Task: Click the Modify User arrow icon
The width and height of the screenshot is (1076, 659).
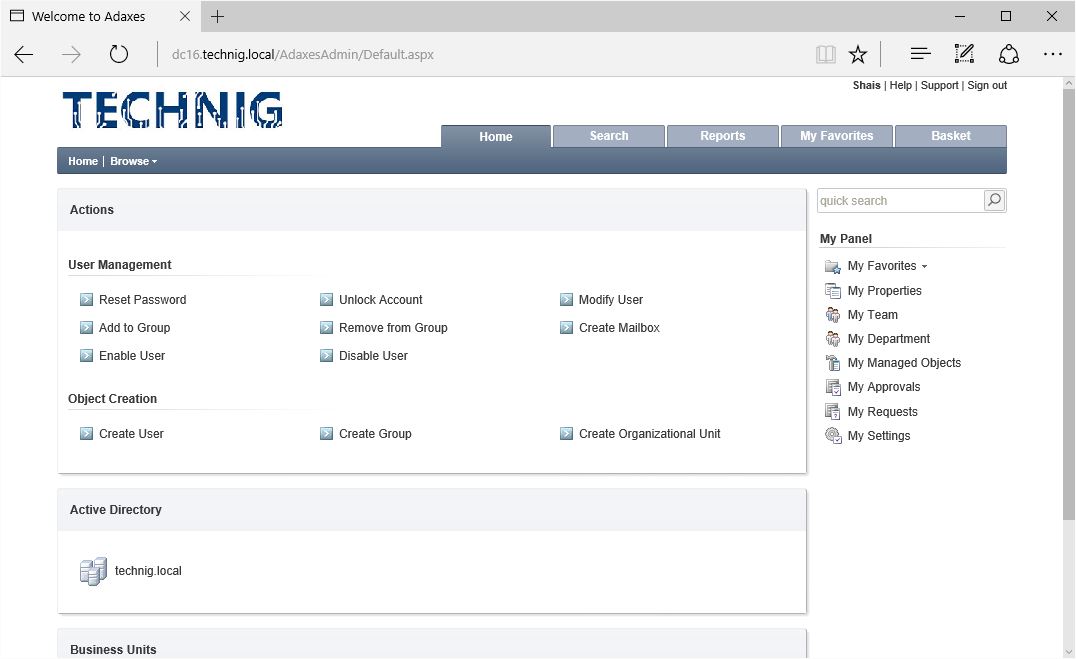Action: pos(566,299)
